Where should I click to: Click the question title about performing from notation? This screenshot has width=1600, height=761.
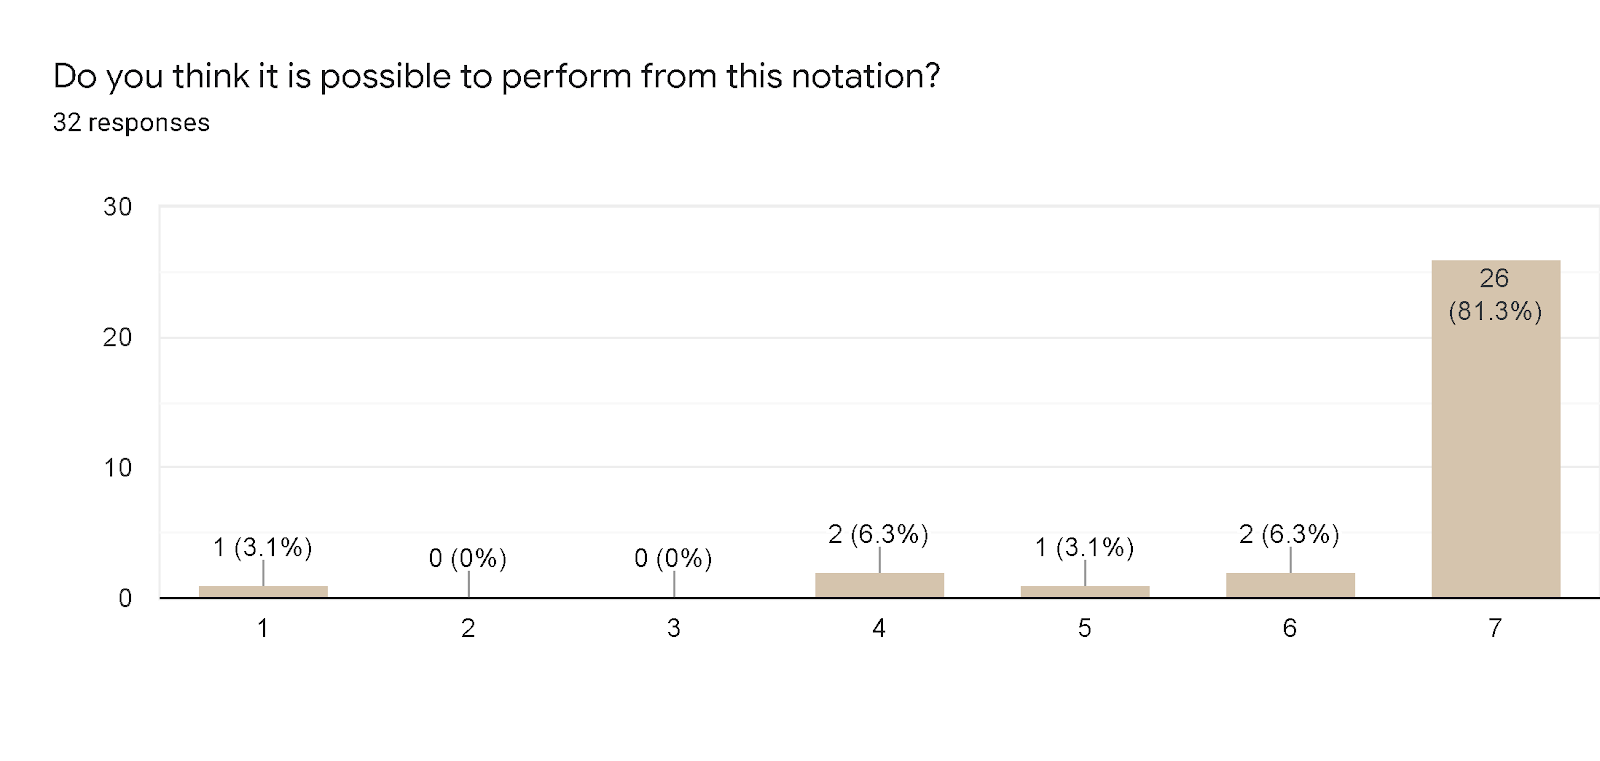pyautogui.click(x=496, y=76)
